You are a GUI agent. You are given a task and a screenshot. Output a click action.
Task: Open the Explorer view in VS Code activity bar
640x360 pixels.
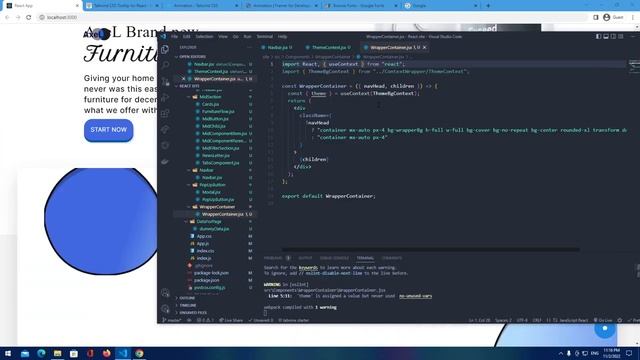click(x=165, y=49)
